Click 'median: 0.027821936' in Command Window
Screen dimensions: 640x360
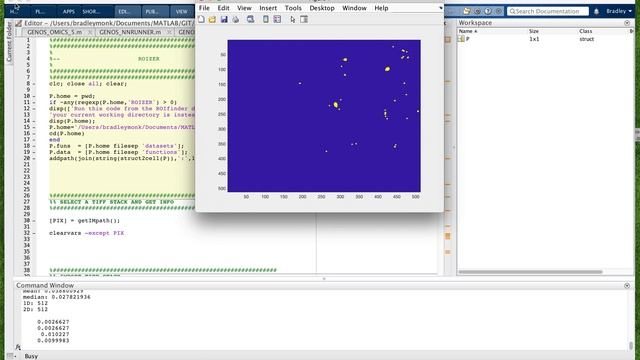pos(57,297)
